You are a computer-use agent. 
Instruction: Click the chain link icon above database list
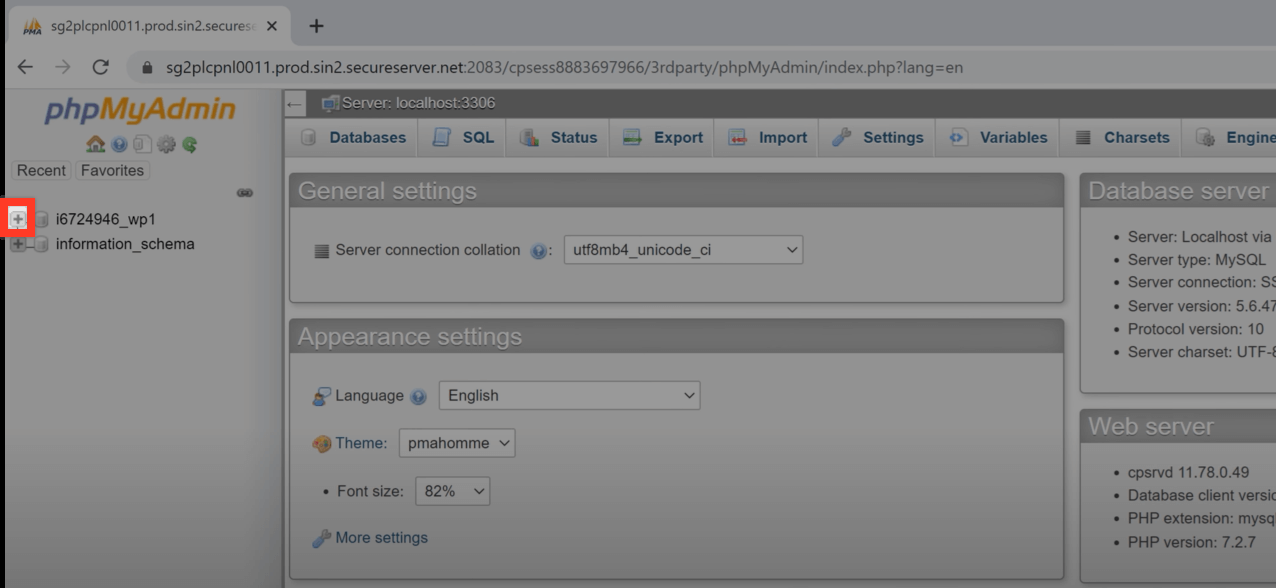click(245, 193)
